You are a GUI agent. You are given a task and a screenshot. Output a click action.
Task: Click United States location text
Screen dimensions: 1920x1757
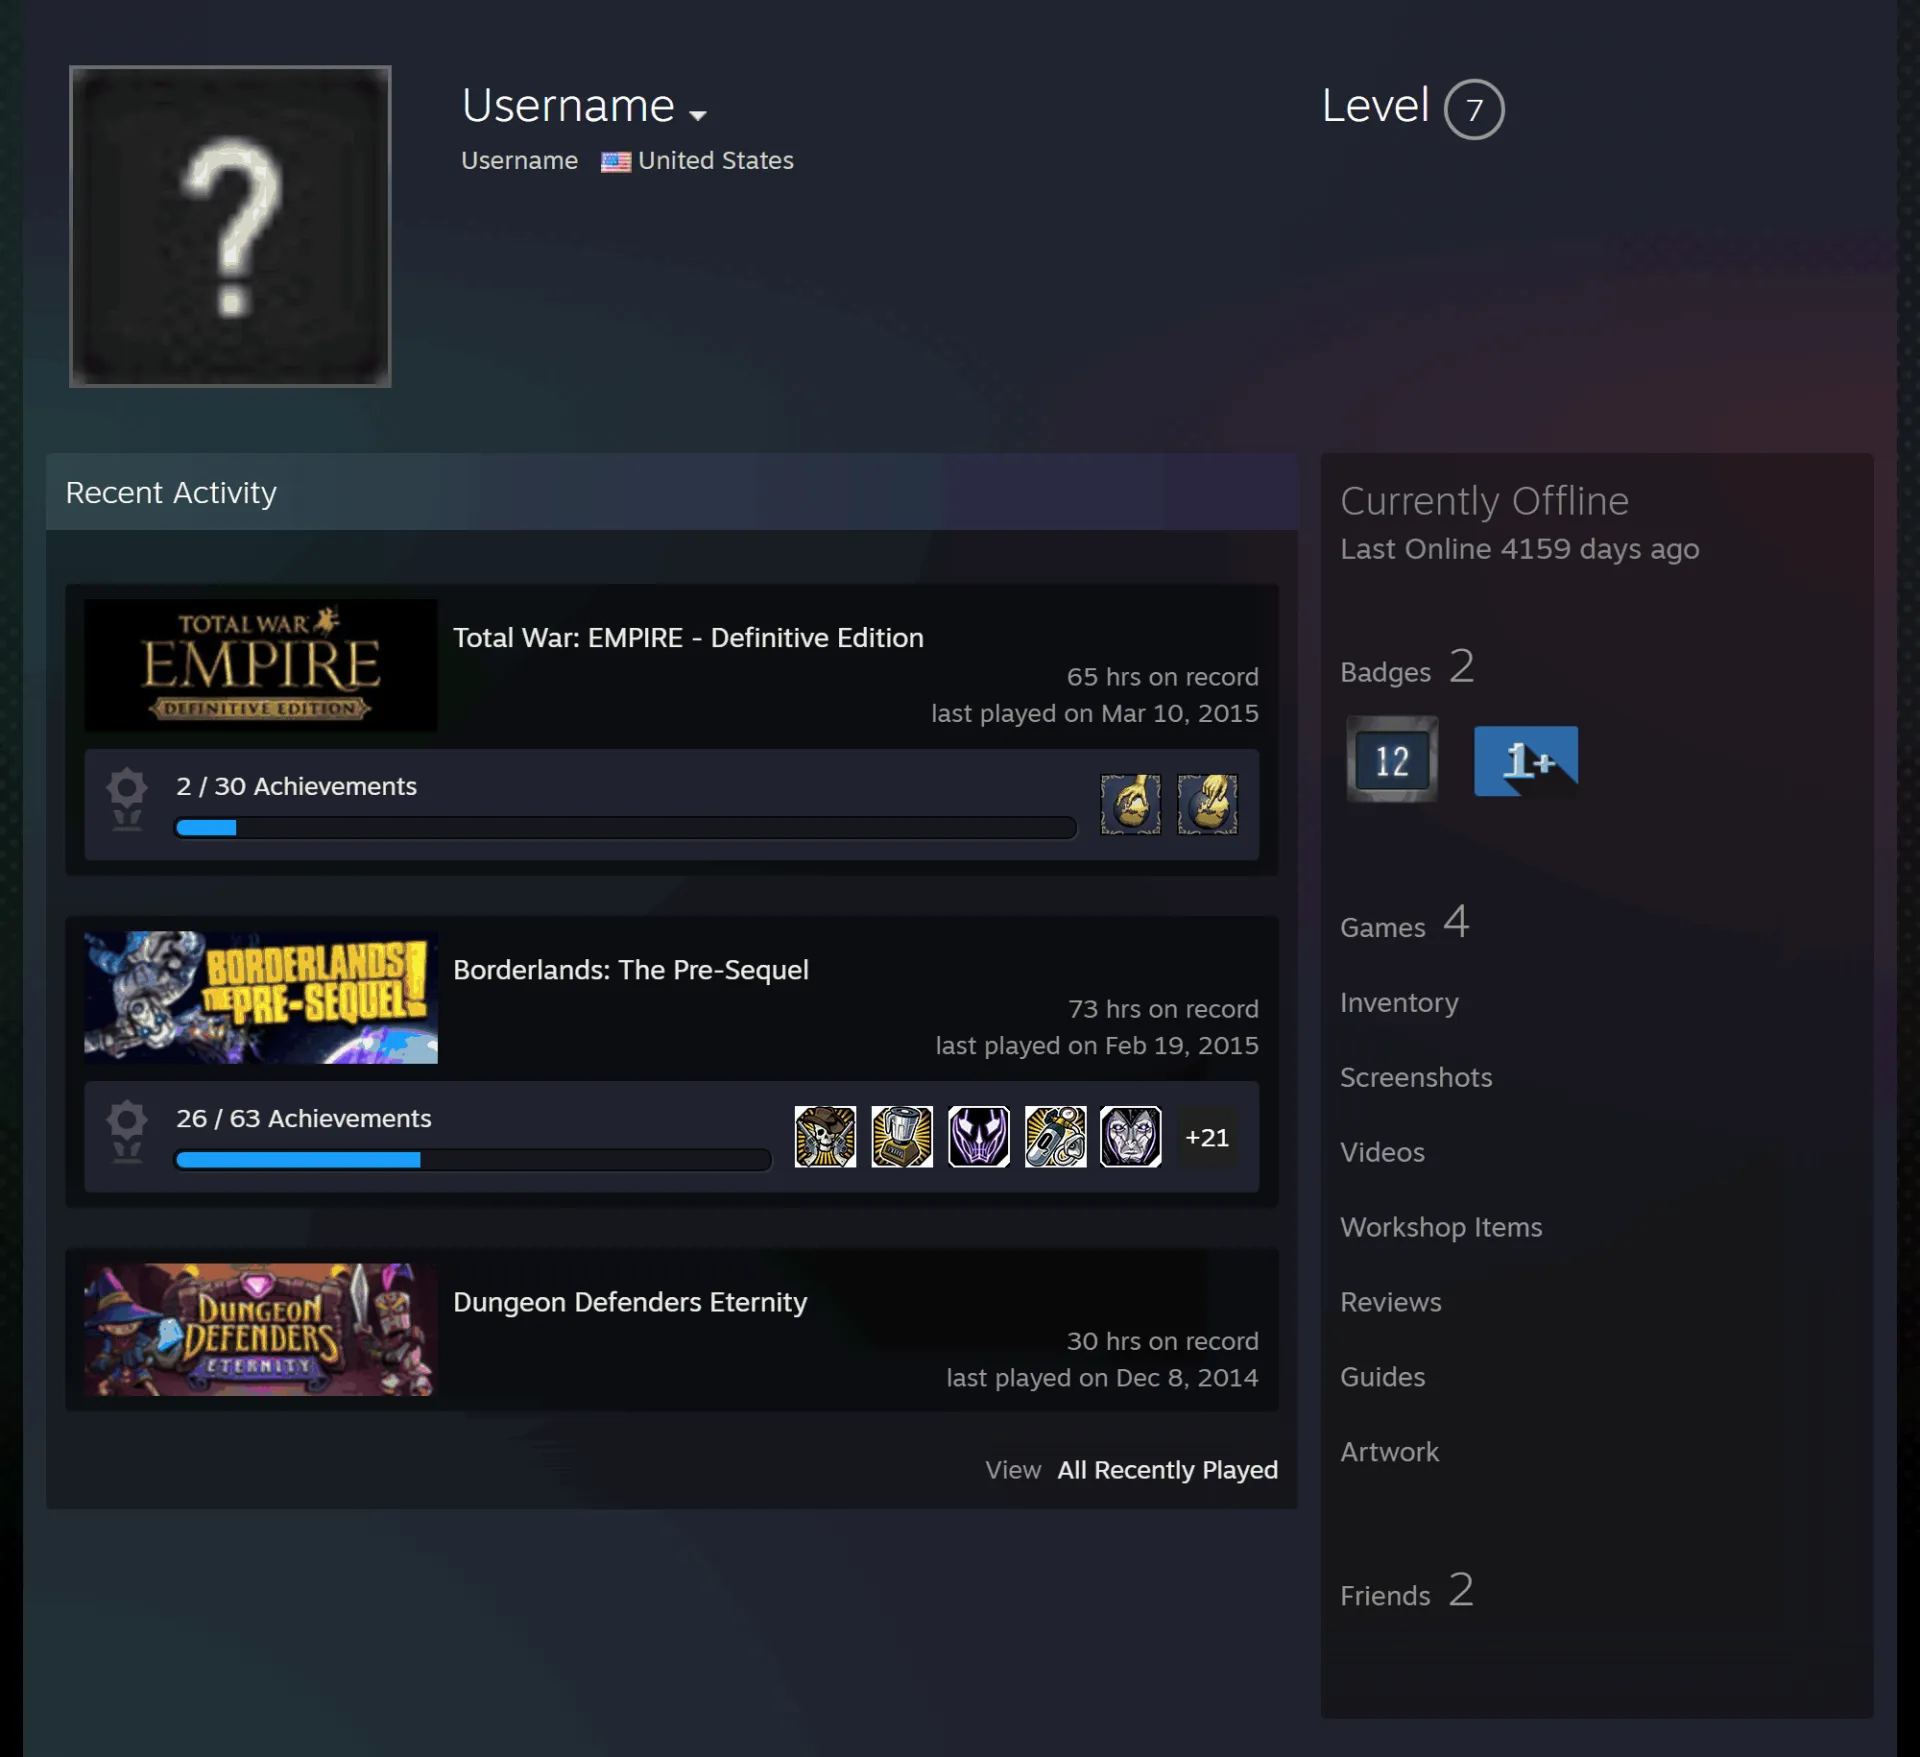coord(716,161)
